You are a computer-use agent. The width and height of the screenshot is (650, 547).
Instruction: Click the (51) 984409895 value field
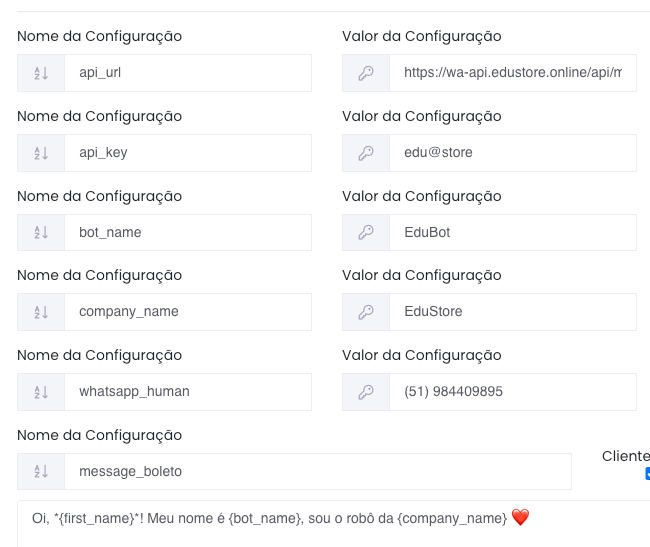click(512, 392)
